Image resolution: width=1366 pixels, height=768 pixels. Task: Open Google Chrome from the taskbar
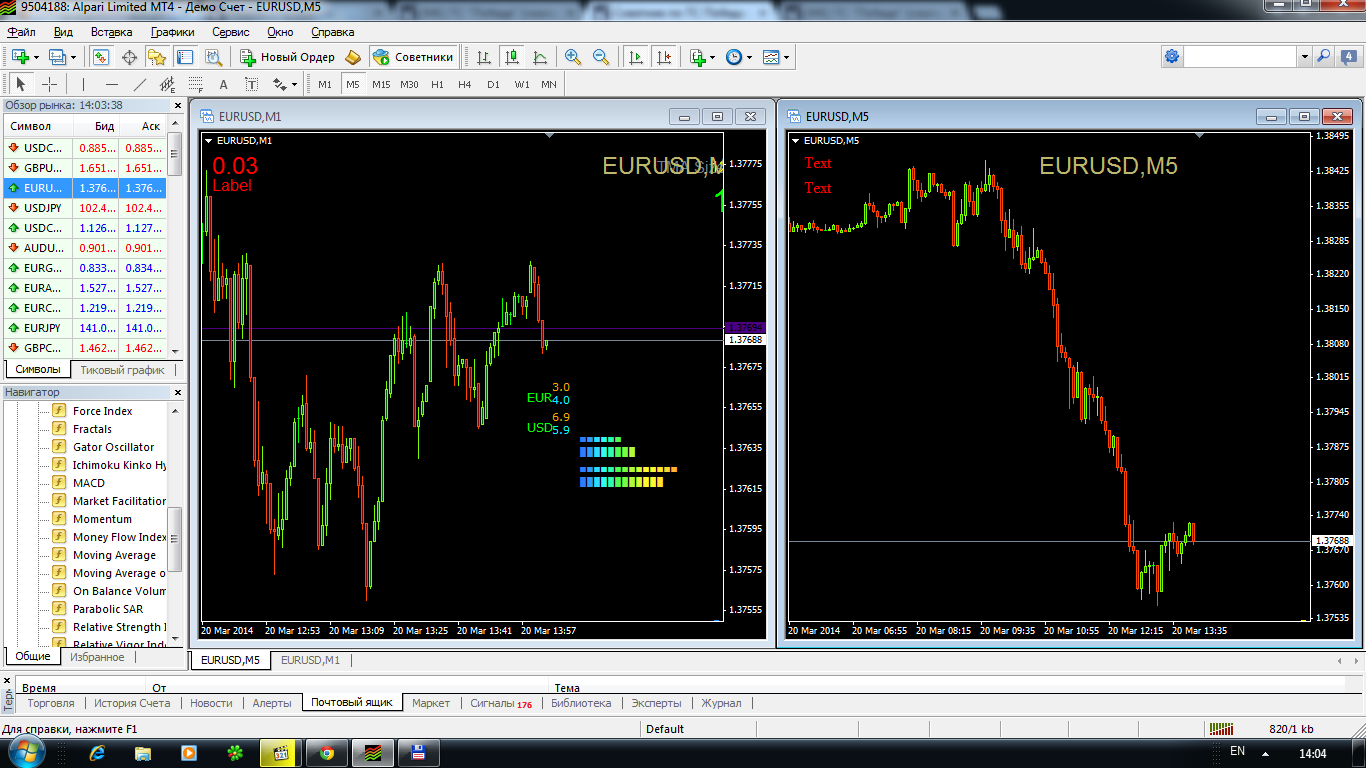pos(327,752)
